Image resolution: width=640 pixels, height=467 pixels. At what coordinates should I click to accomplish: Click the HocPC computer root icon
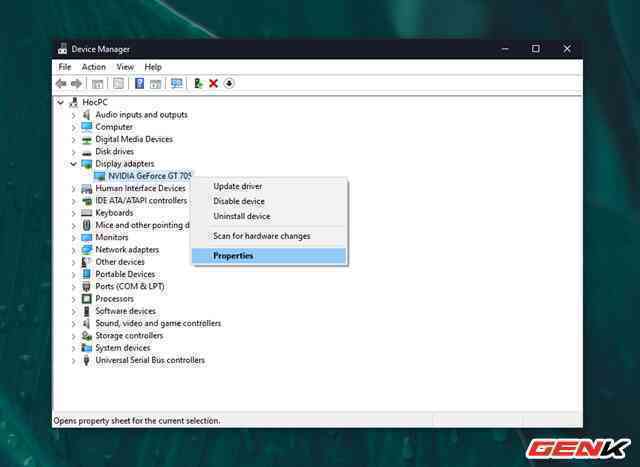[74, 102]
